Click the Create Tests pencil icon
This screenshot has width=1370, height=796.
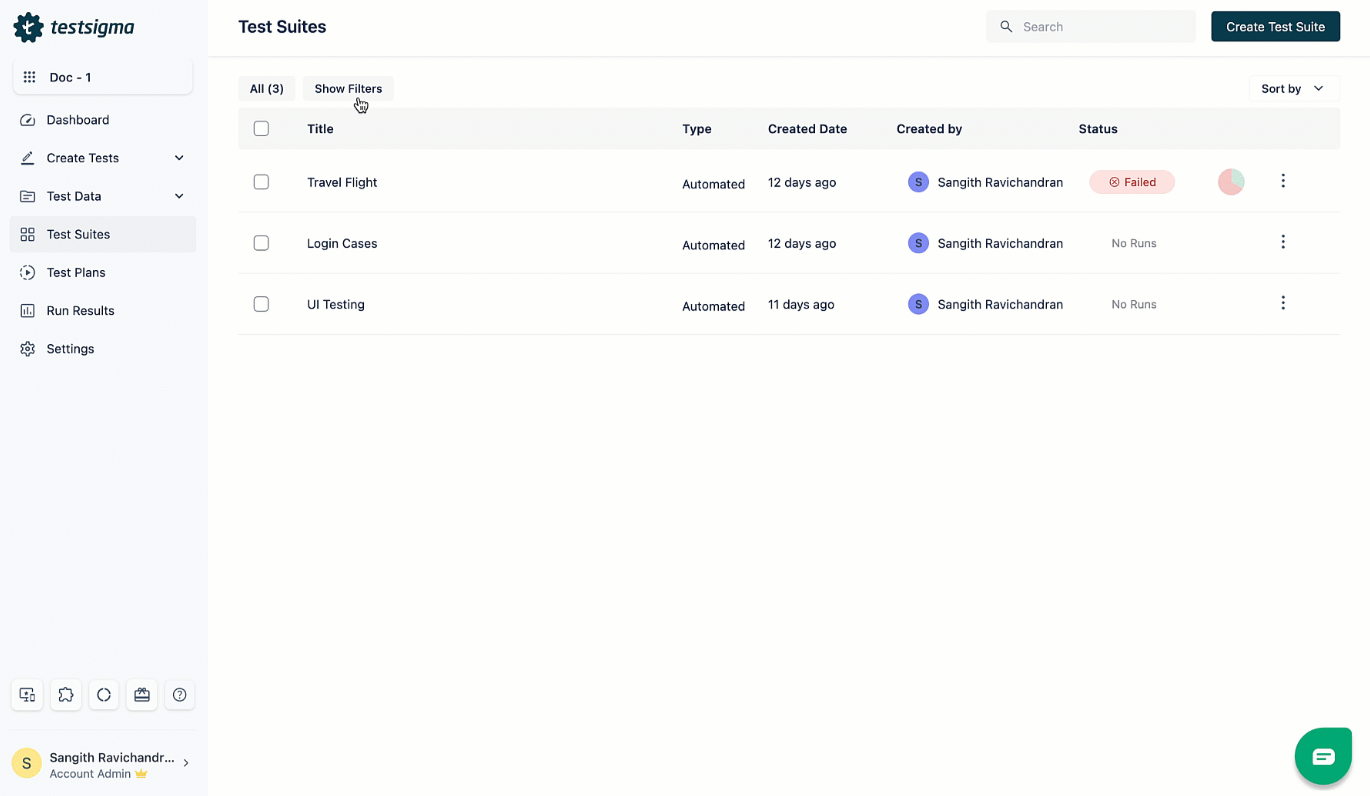[x=27, y=158]
